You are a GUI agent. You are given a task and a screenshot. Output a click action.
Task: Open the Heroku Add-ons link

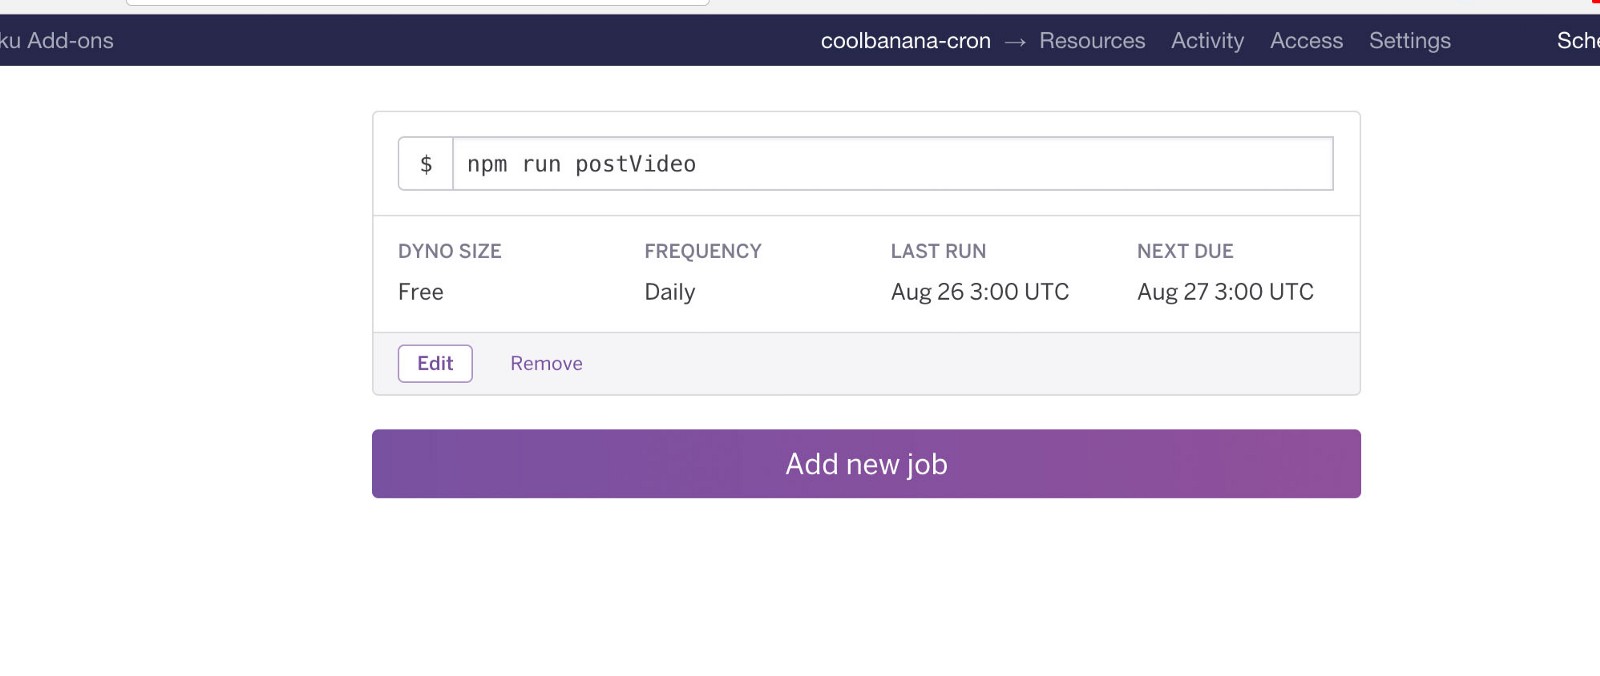57,41
